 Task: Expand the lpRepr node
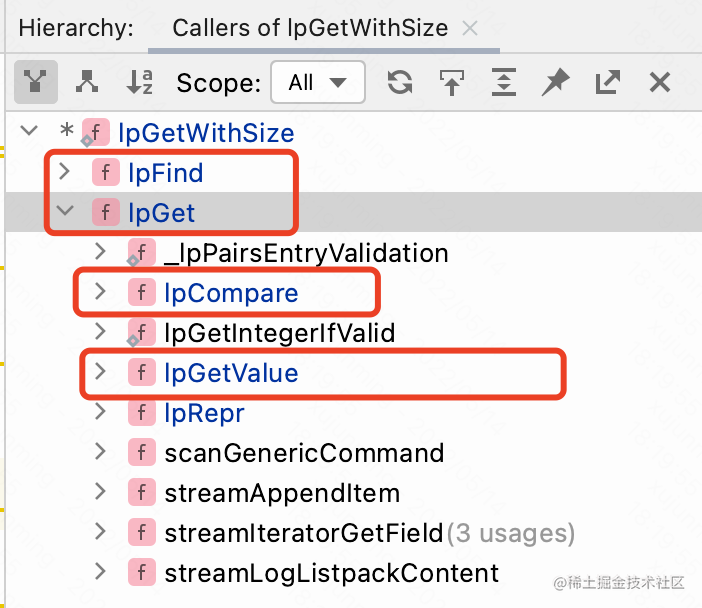[101, 411]
